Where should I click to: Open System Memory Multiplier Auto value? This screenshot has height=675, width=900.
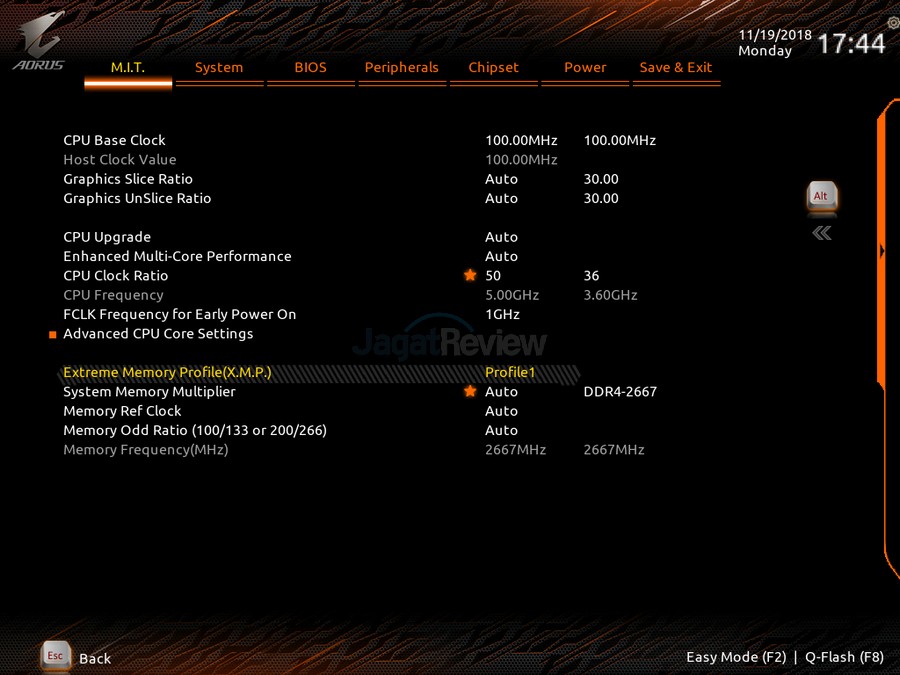click(501, 392)
